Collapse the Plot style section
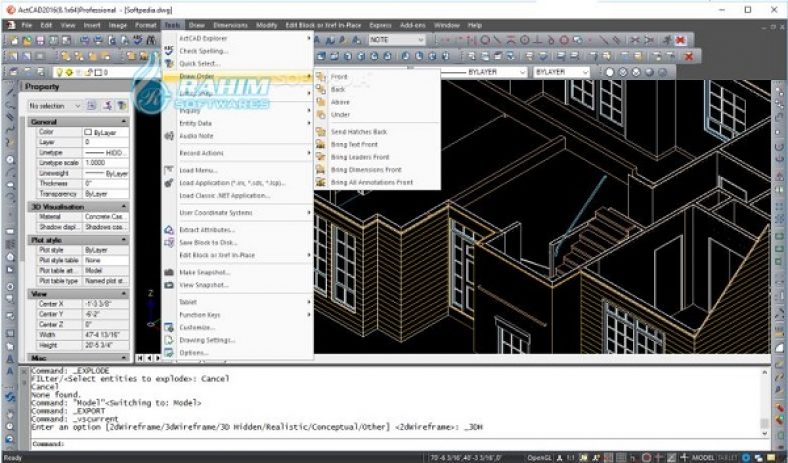 click(124, 240)
